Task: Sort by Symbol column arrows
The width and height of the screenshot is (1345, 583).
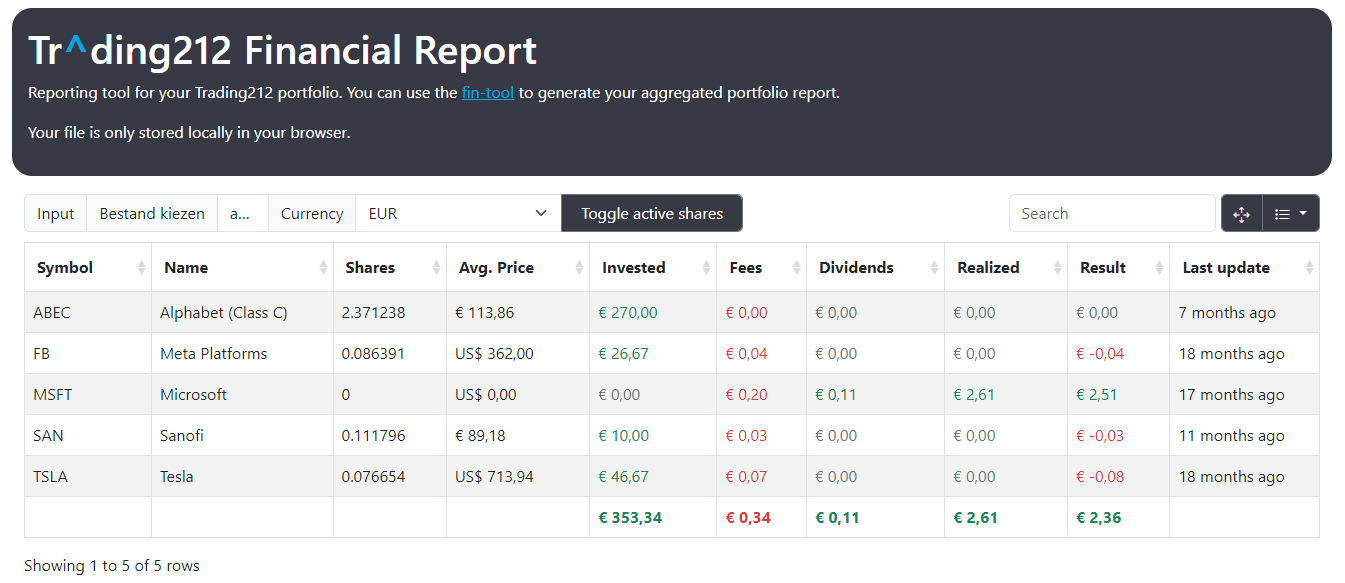Action: pos(141,268)
